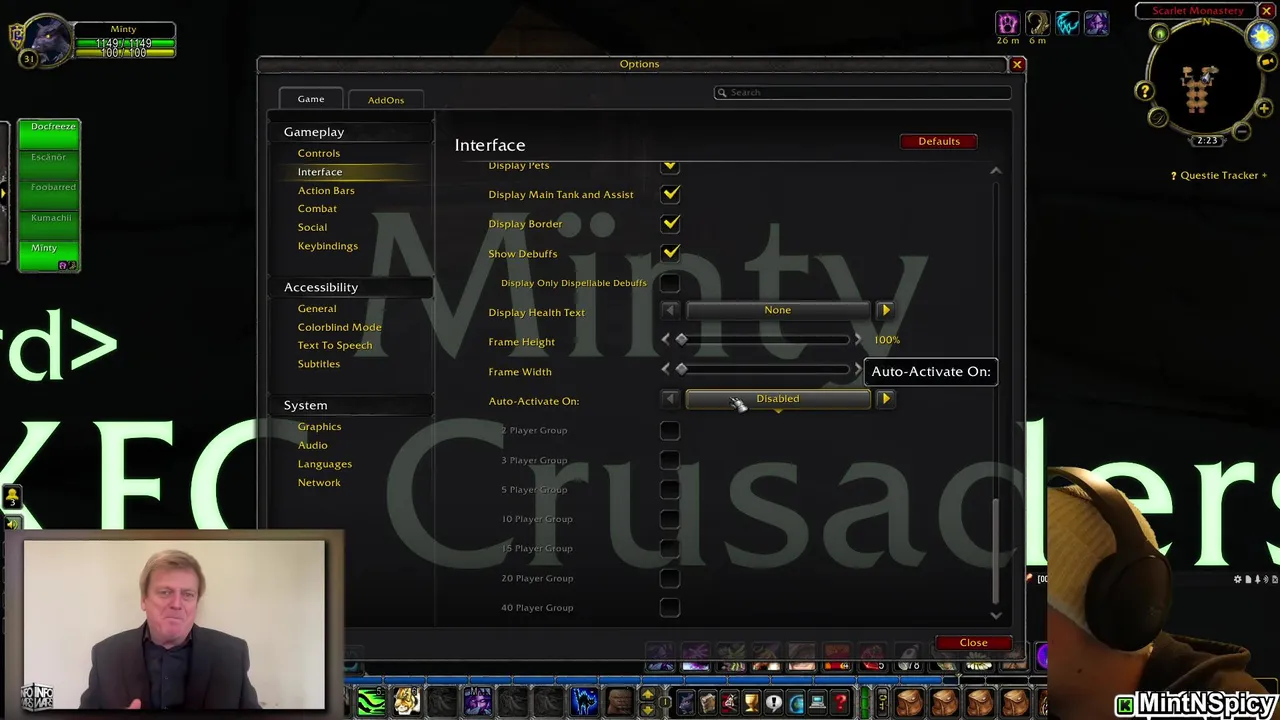Use the green striped ability on action bar
1280x720 pixels.
click(x=371, y=702)
